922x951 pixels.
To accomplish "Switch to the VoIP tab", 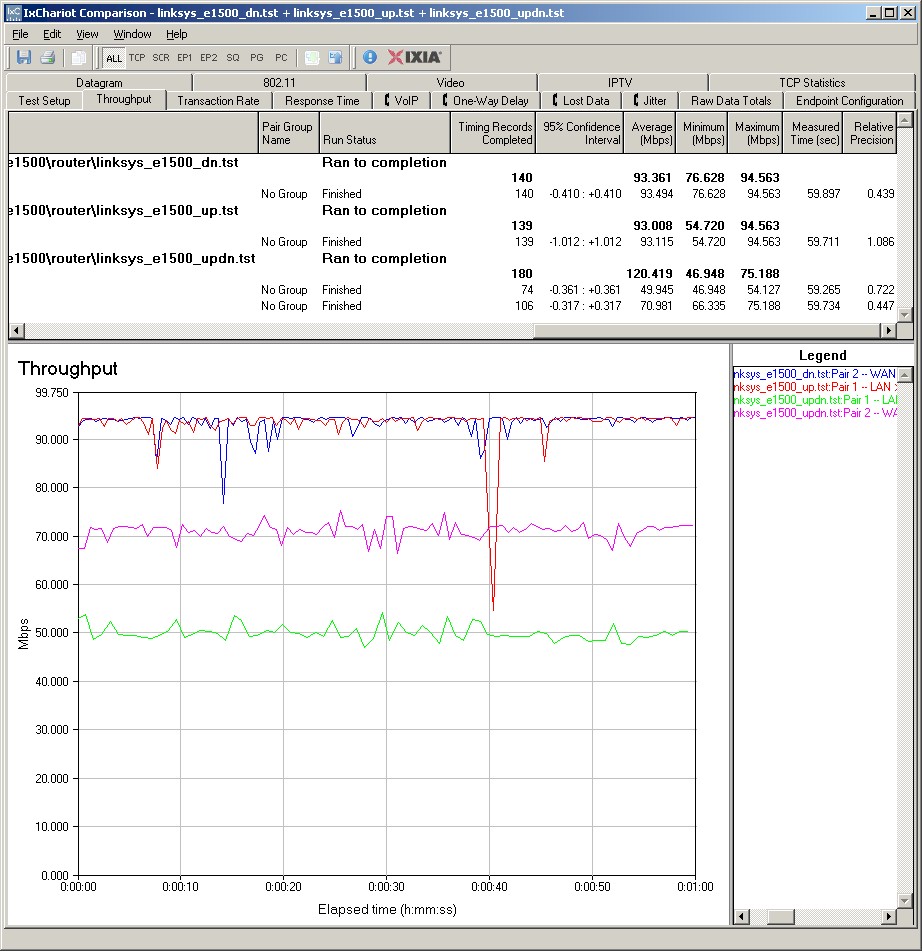I will [x=402, y=101].
